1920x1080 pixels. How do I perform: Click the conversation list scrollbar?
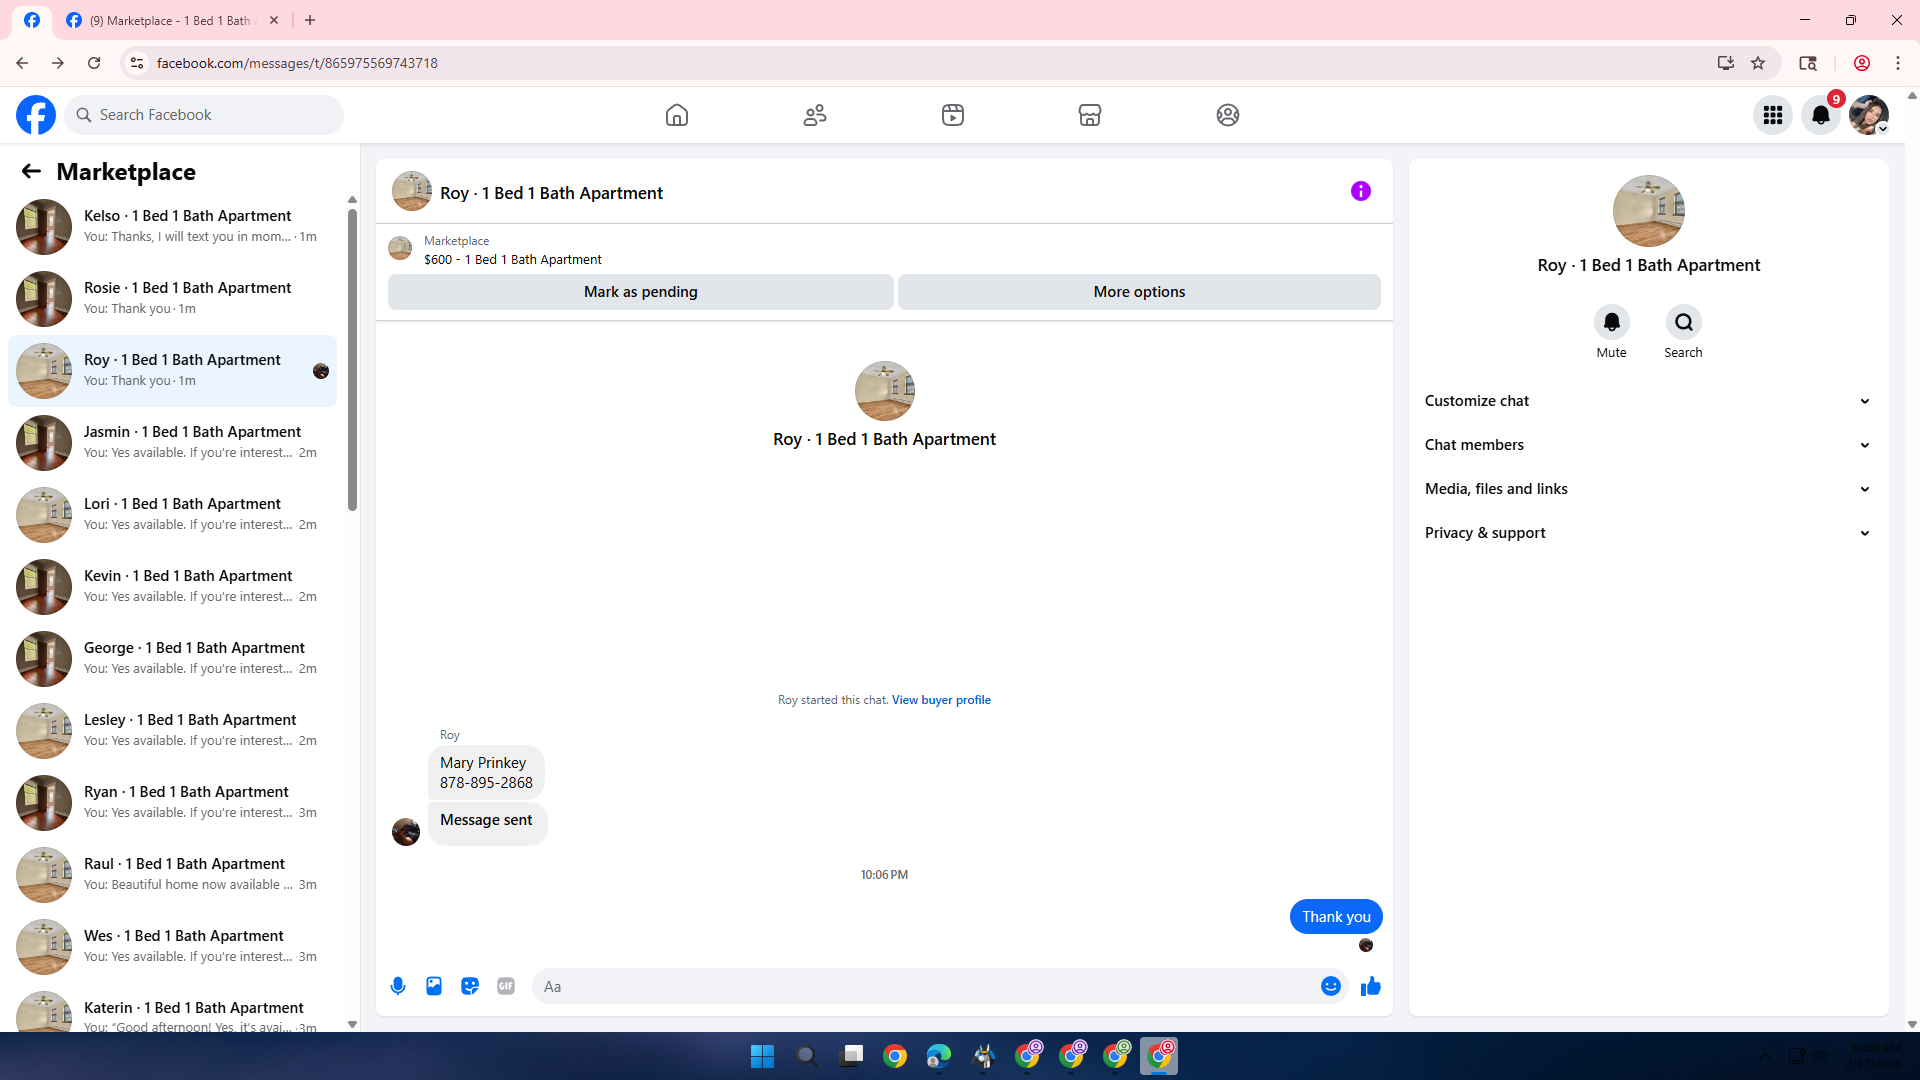pos(352,360)
